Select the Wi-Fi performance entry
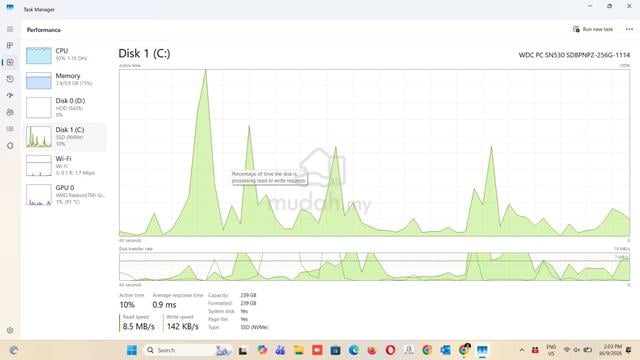The width and height of the screenshot is (640, 360). pyautogui.click(x=65, y=165)
